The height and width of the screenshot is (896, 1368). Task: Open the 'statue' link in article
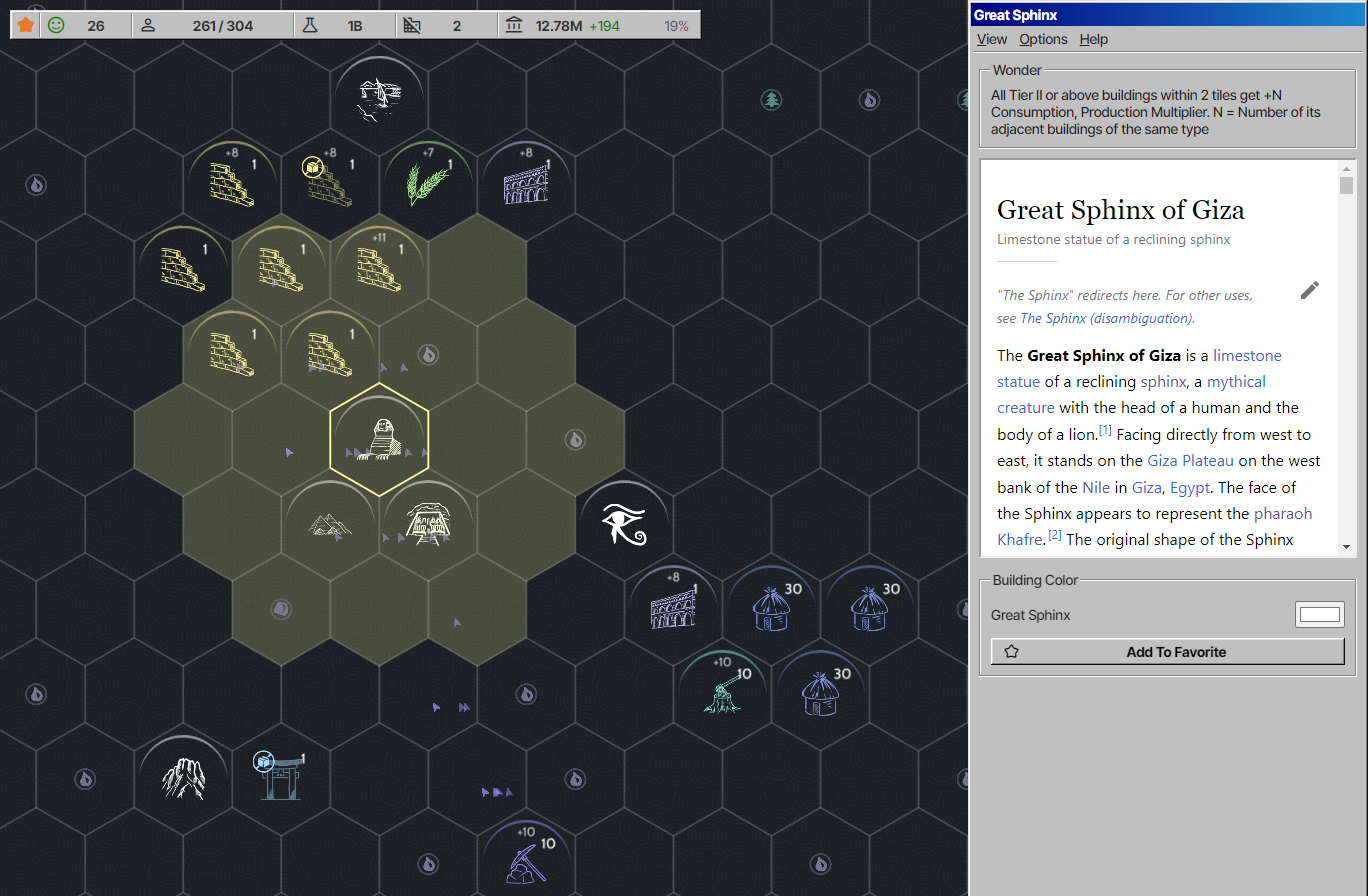click(x=1019, y=381)
